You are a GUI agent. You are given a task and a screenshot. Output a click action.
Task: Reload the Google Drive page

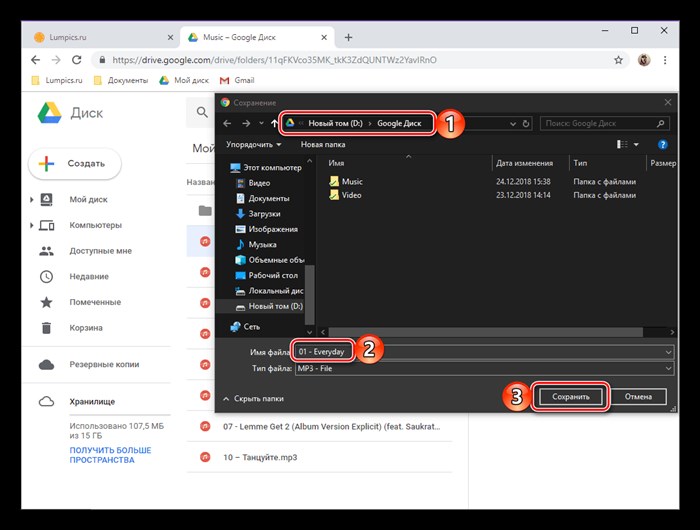coord(77,60)
